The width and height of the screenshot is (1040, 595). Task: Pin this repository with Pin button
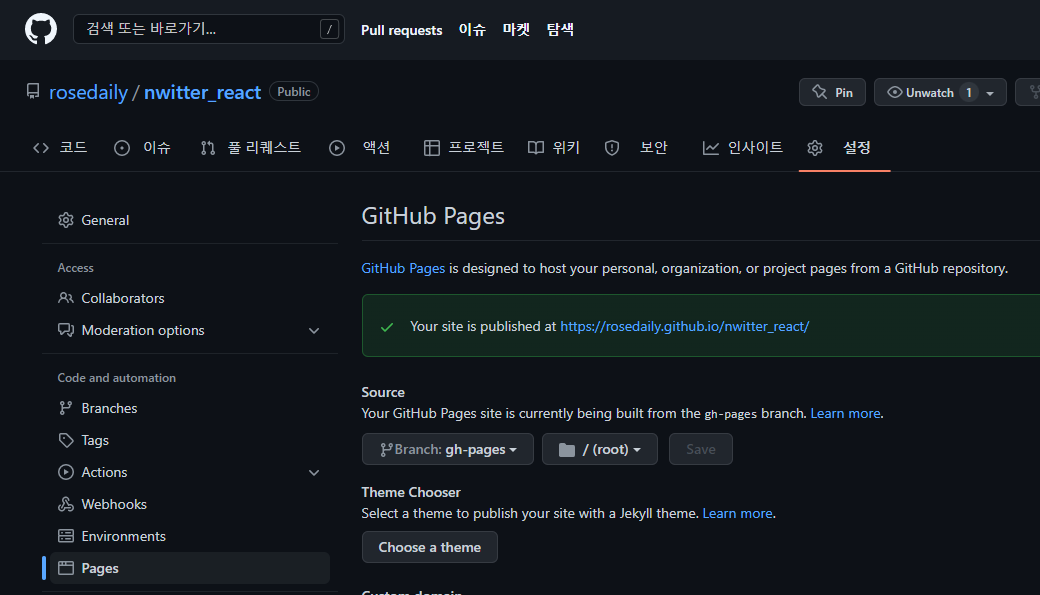tap(832, 92)
